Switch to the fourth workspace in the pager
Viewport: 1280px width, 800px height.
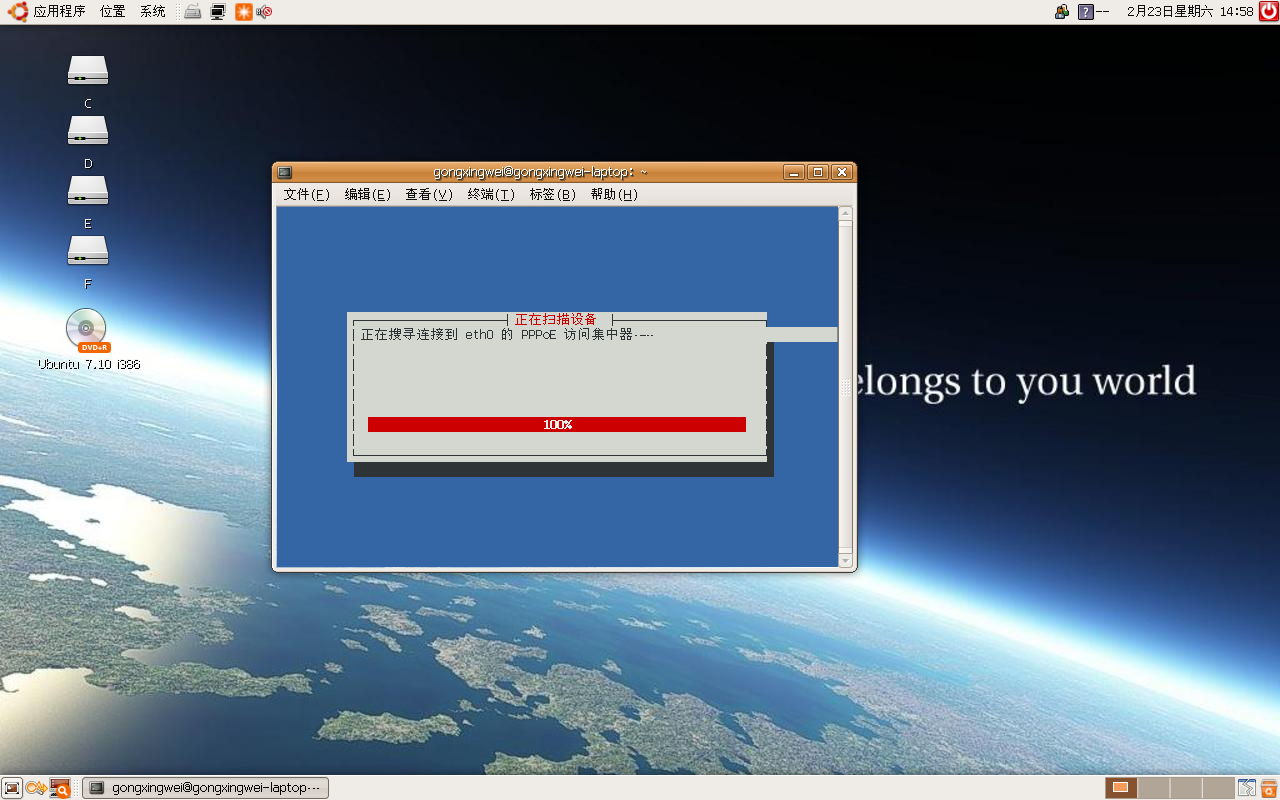pyautogui.click(x=1218, y=788)
